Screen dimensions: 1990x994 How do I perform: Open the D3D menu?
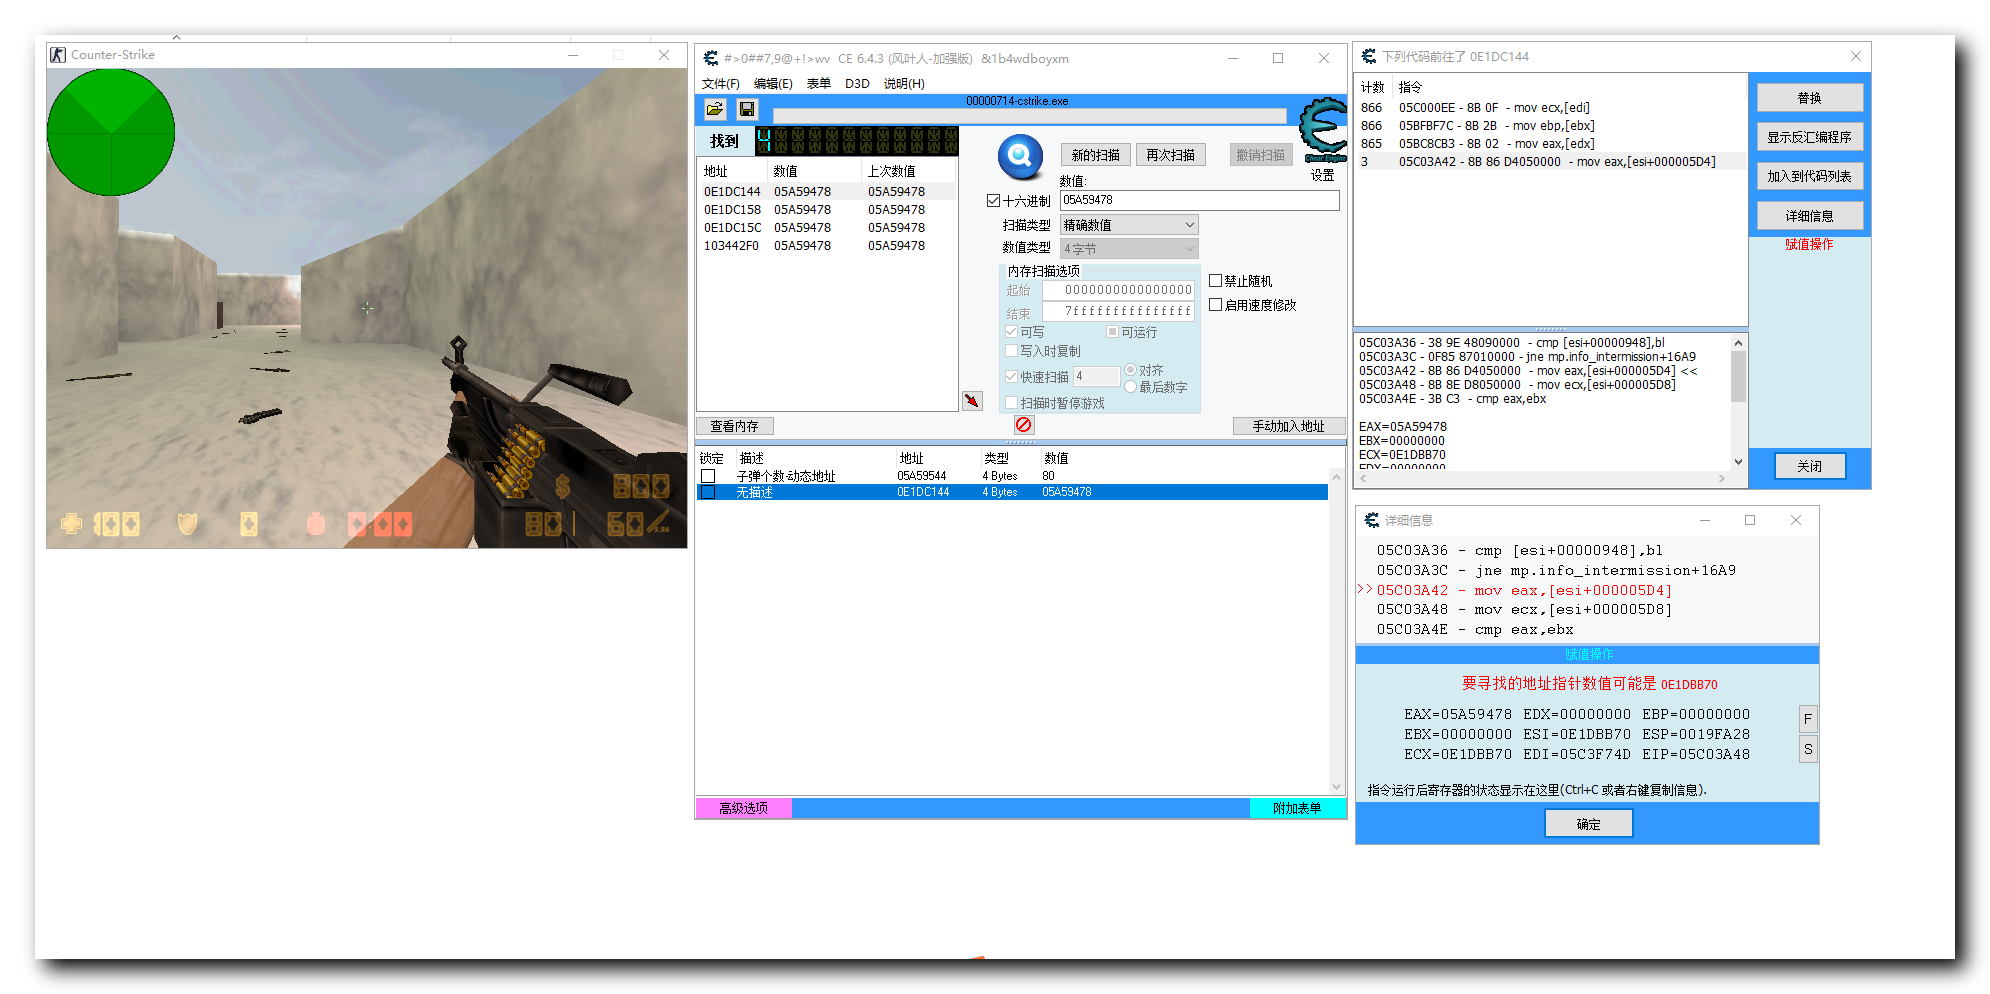(857, 84)
